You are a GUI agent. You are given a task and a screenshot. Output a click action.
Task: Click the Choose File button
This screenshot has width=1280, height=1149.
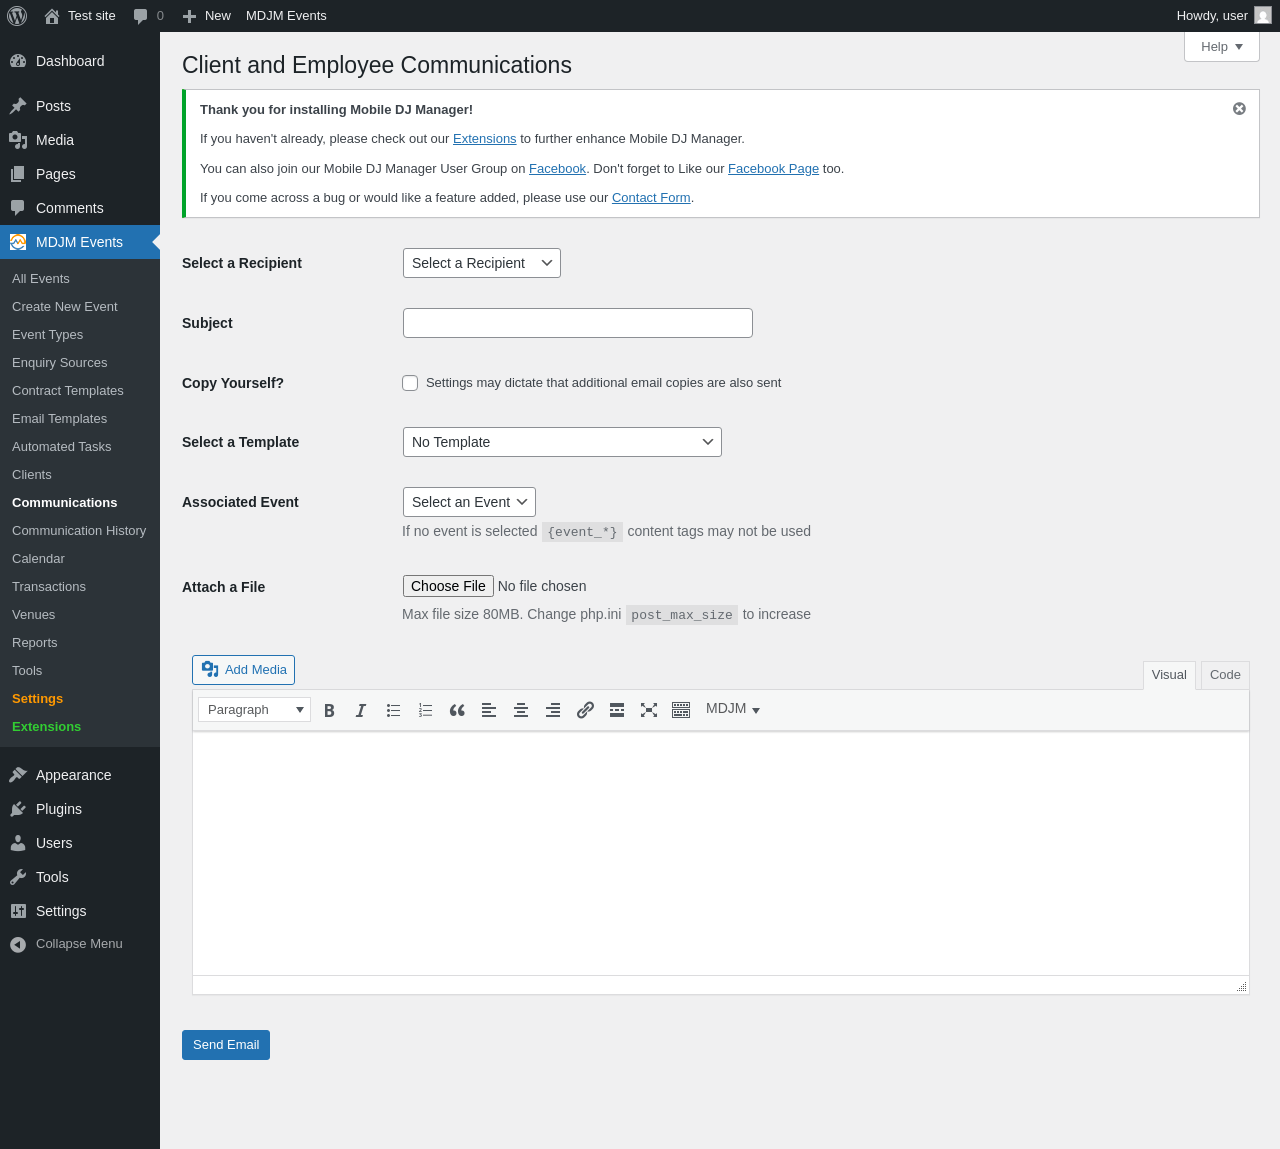click(x=448, y=586)
